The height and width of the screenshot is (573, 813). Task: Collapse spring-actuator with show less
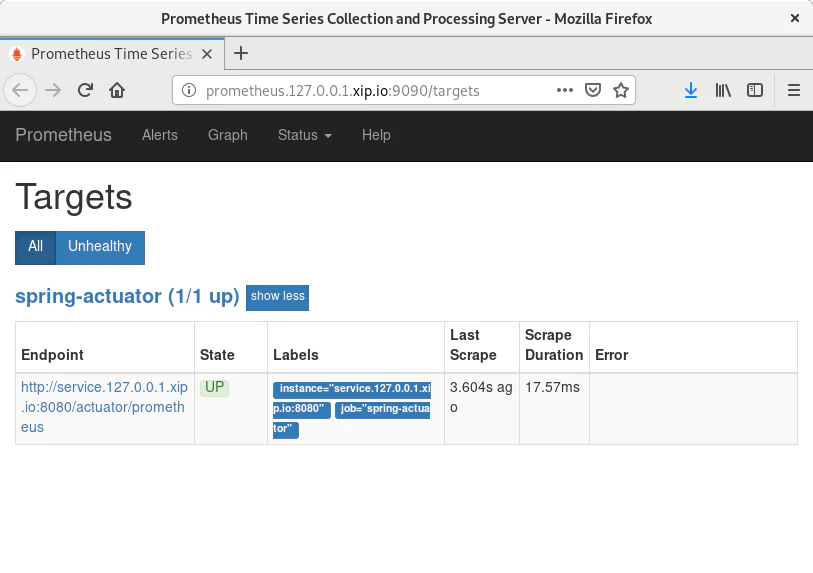click(x=277, y=297)
